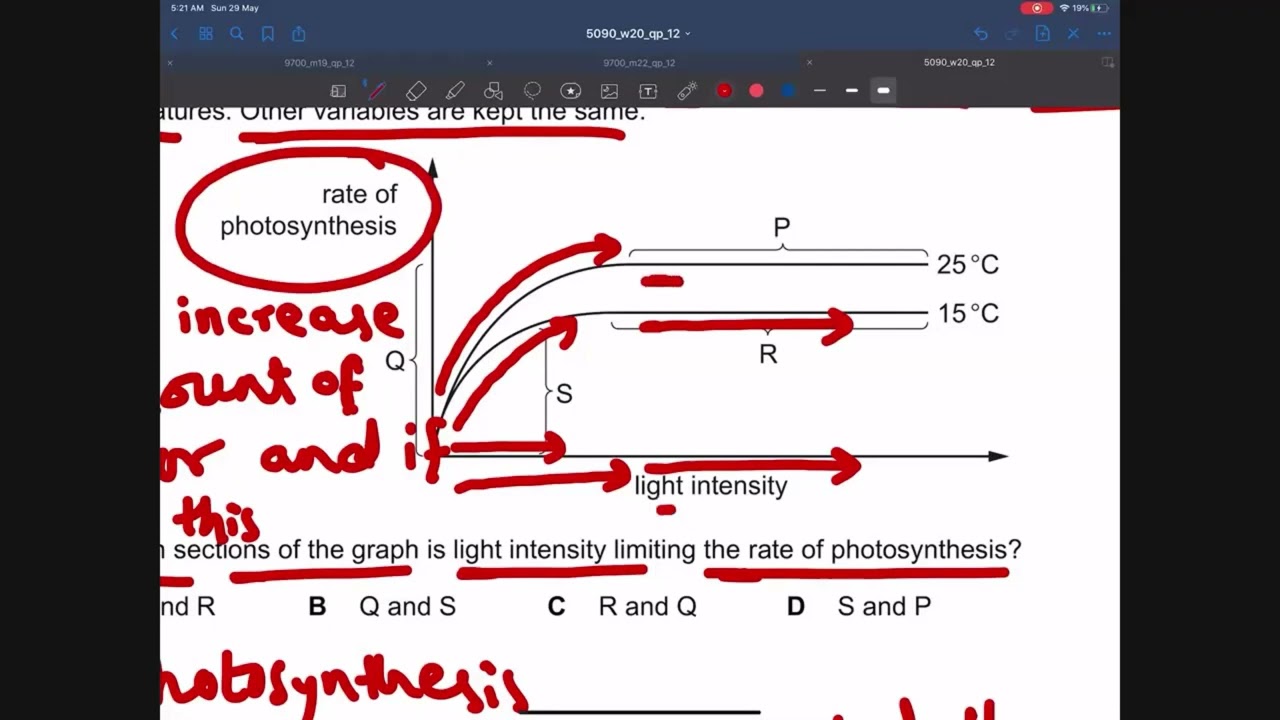Click the P section label
This screenshot has width=1280, height=720.
click(782, 228)
